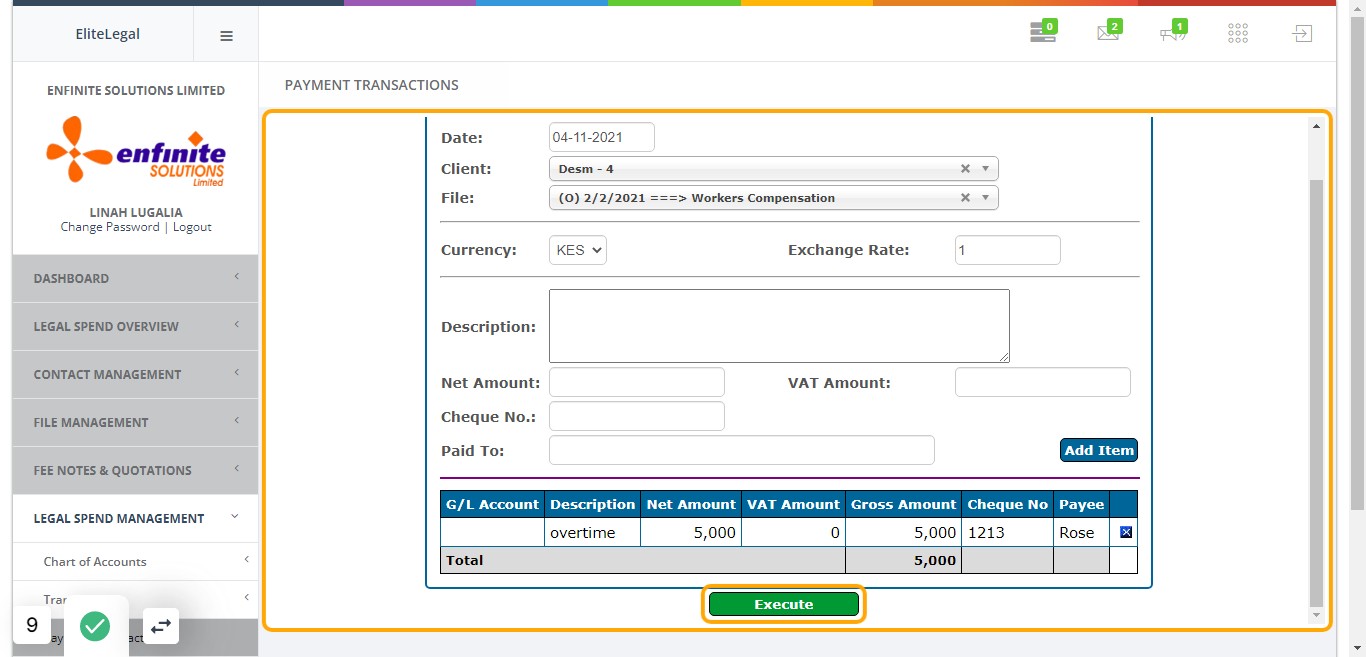Click the Change Password link

tap(110, 227)
